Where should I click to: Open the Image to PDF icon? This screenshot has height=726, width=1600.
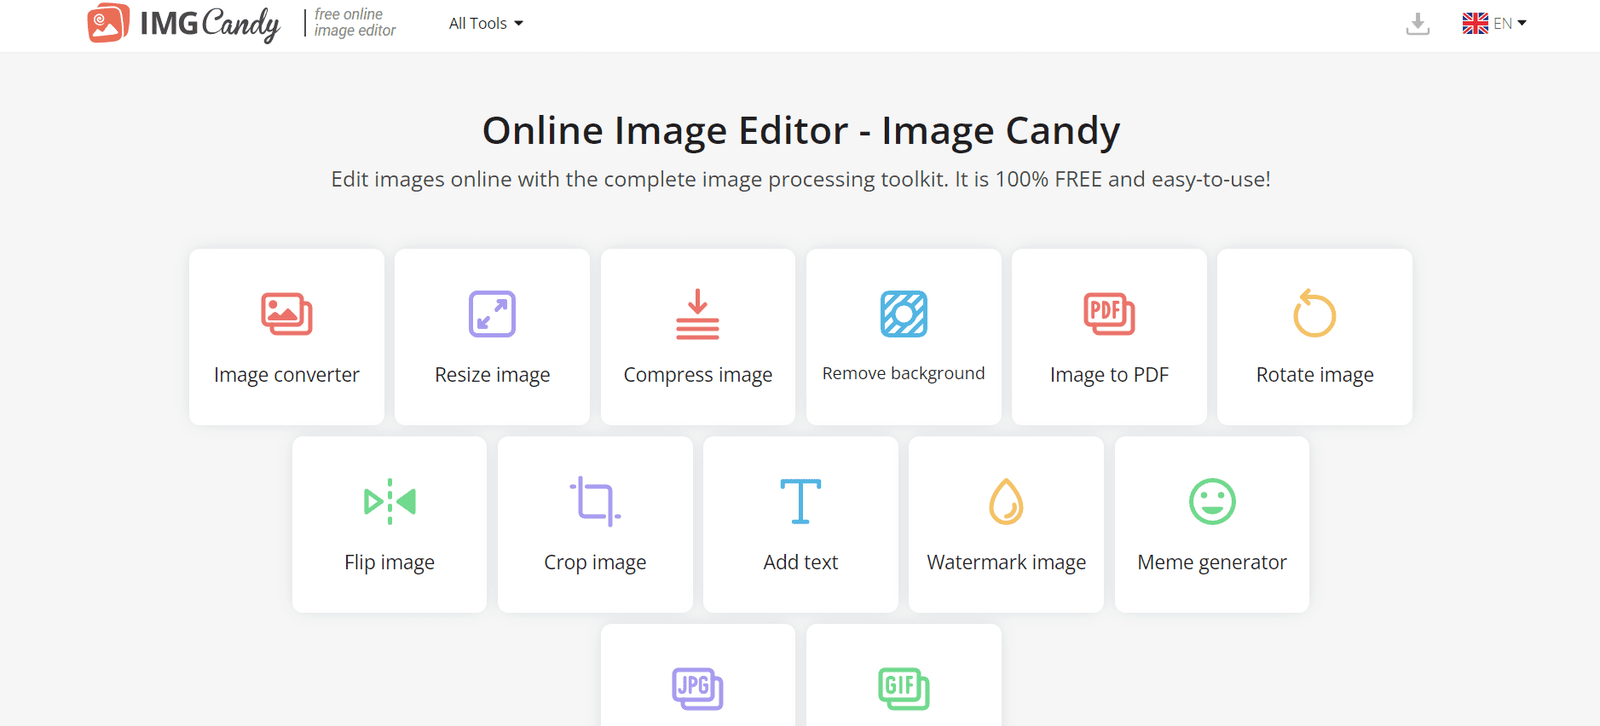pos(1109,314)
